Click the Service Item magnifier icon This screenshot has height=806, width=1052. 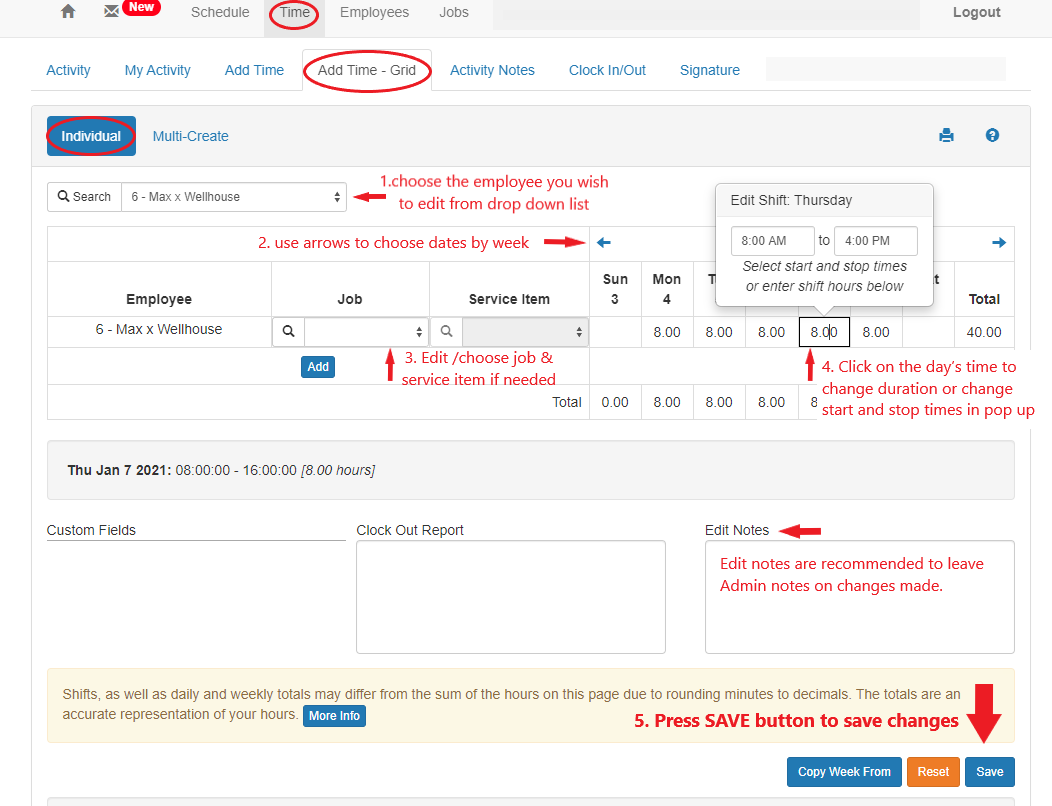446,331
